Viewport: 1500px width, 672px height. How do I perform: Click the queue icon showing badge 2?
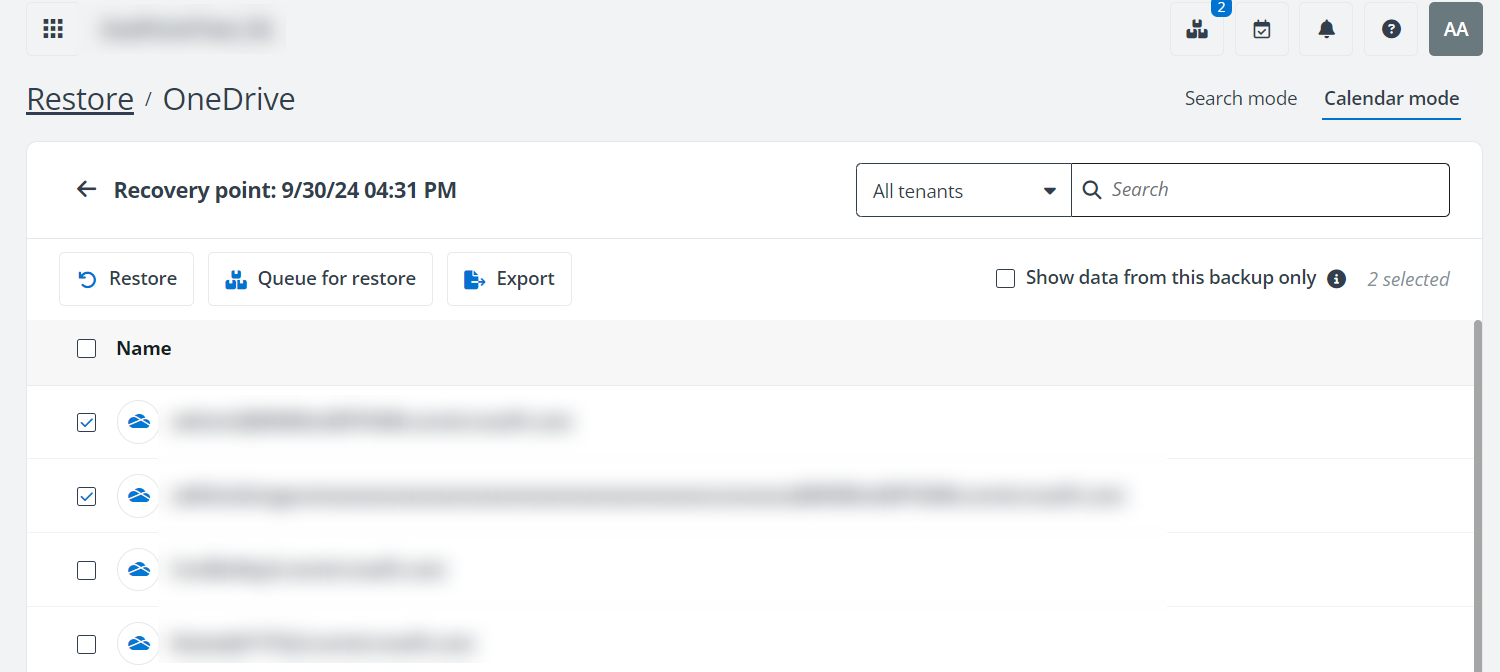1197,29
